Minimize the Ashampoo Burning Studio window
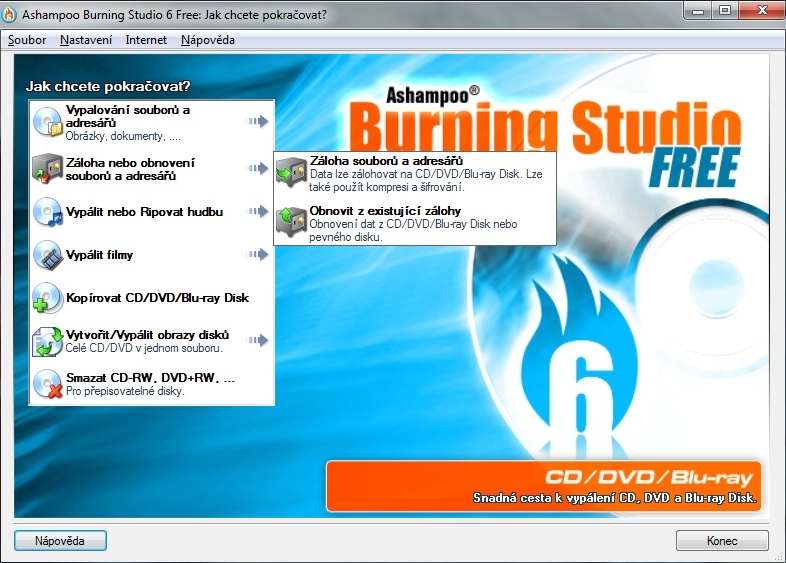Image resolution: width=786 pixels, height=563 pixels. coord(698,10)
